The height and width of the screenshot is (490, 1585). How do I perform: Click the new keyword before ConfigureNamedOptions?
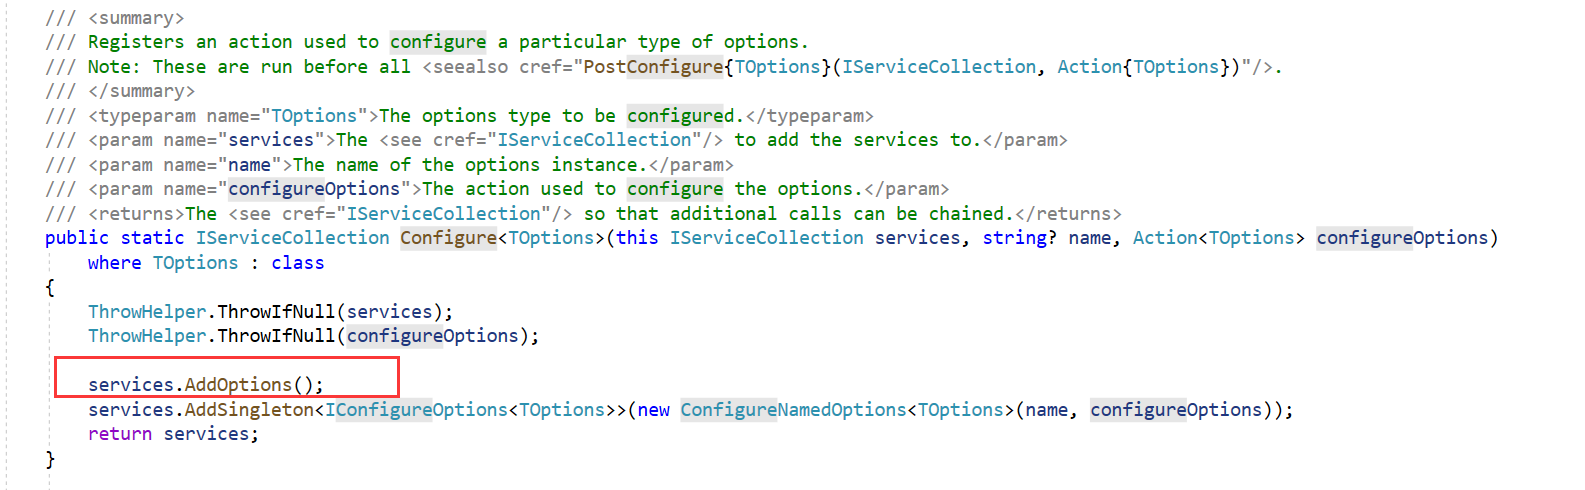[653, 410]
